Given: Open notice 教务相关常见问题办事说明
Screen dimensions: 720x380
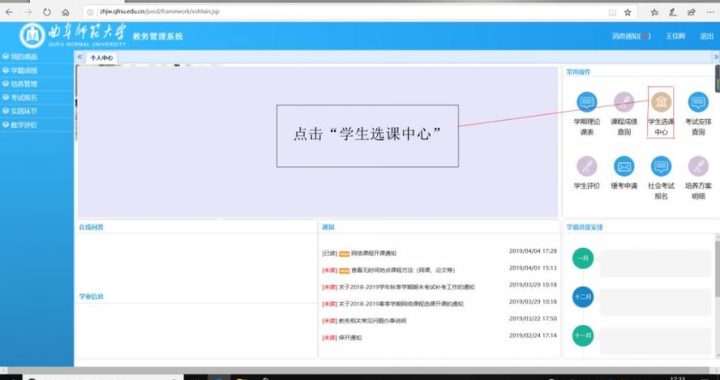Looking at the screenshot, I should [372, 321].
